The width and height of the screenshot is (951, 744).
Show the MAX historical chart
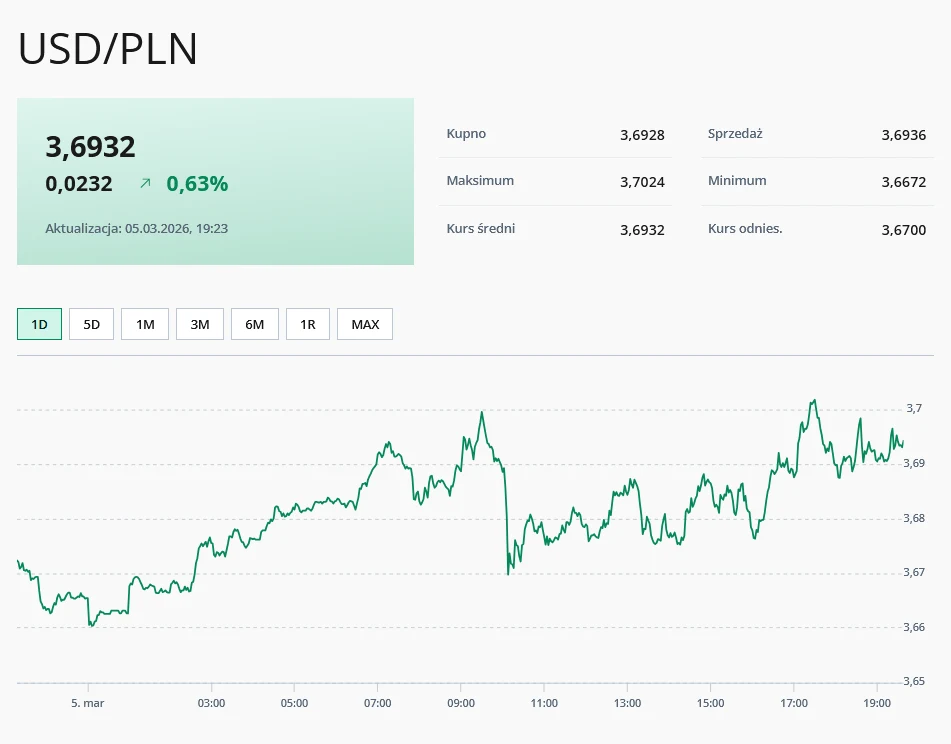(364, 323)
